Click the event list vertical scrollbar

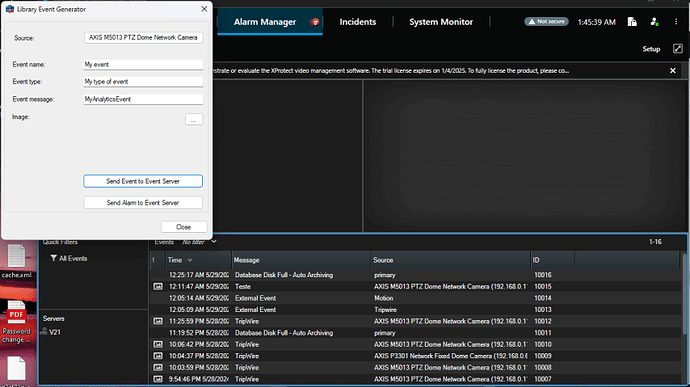[684, 293]
